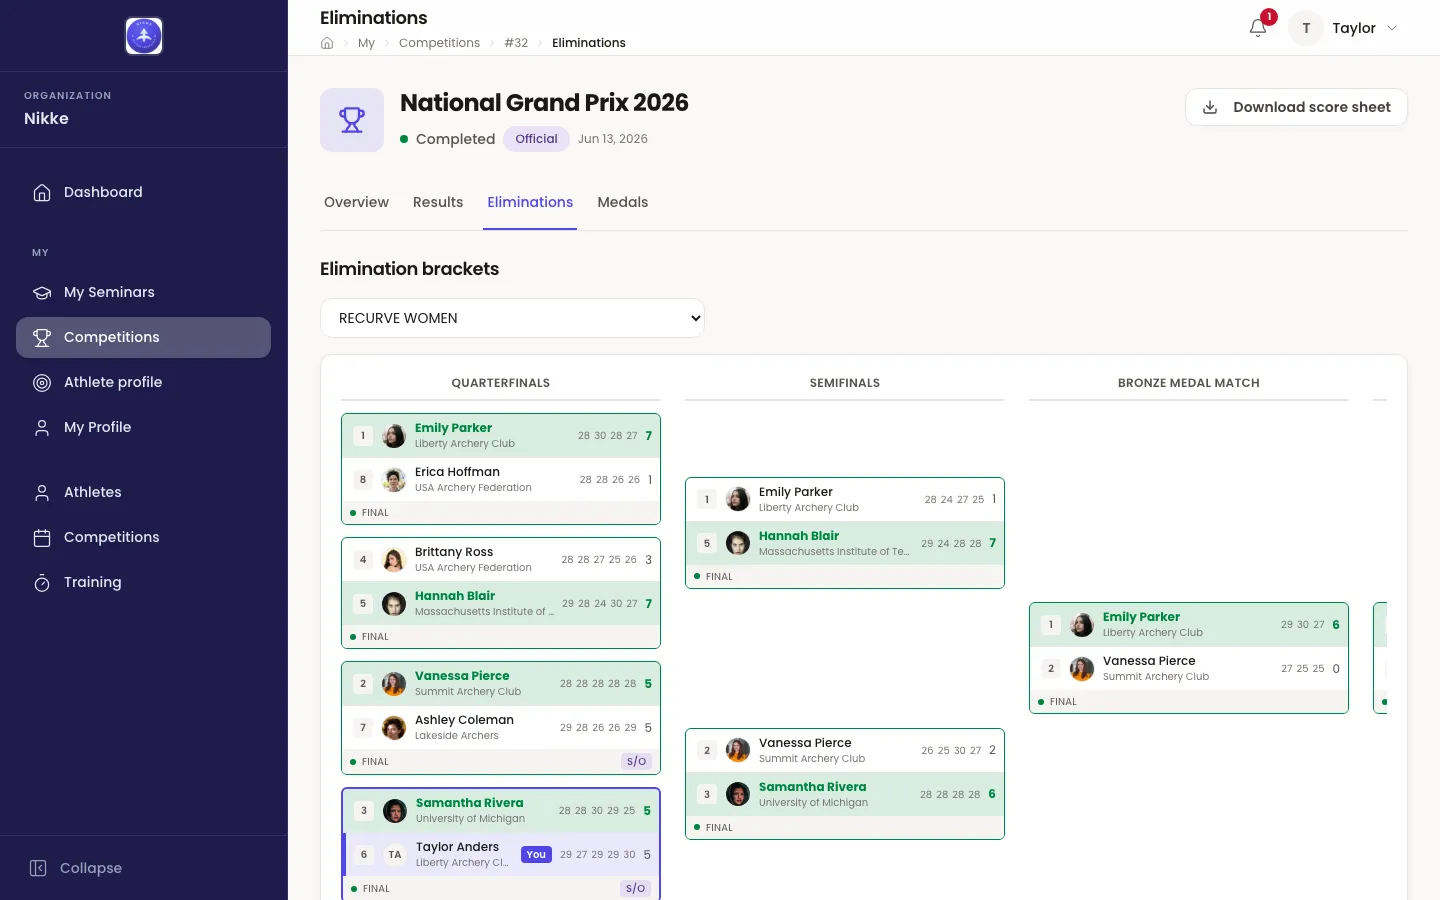Open the Medals tab
Image resolution: width=1440 pixels, height=900 pixels.
[x=623, y=202]
